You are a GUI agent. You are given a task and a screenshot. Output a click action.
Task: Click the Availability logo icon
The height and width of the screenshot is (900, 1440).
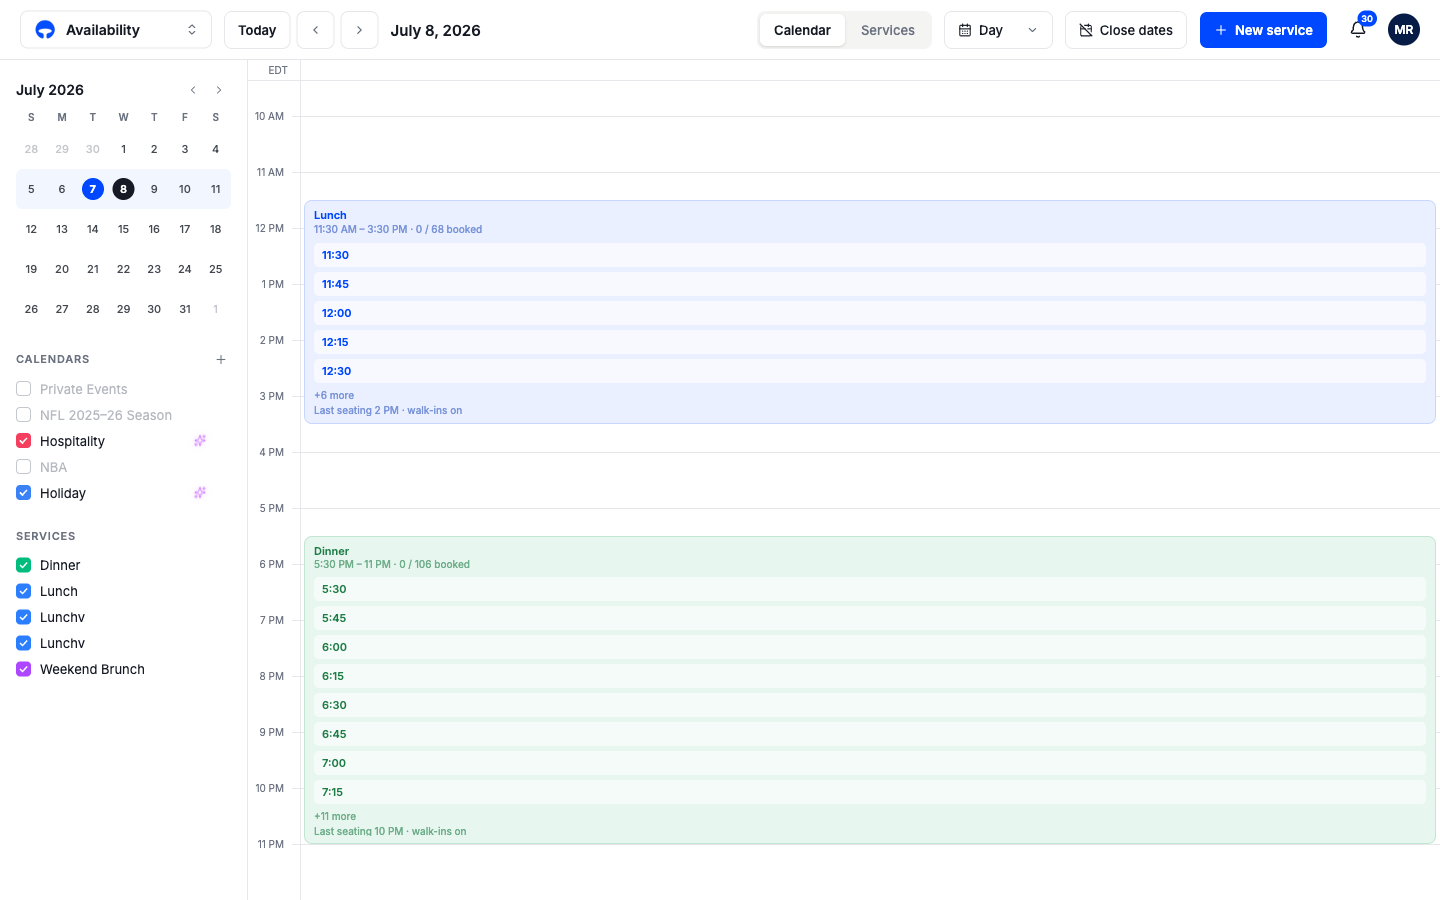[45, 30]
